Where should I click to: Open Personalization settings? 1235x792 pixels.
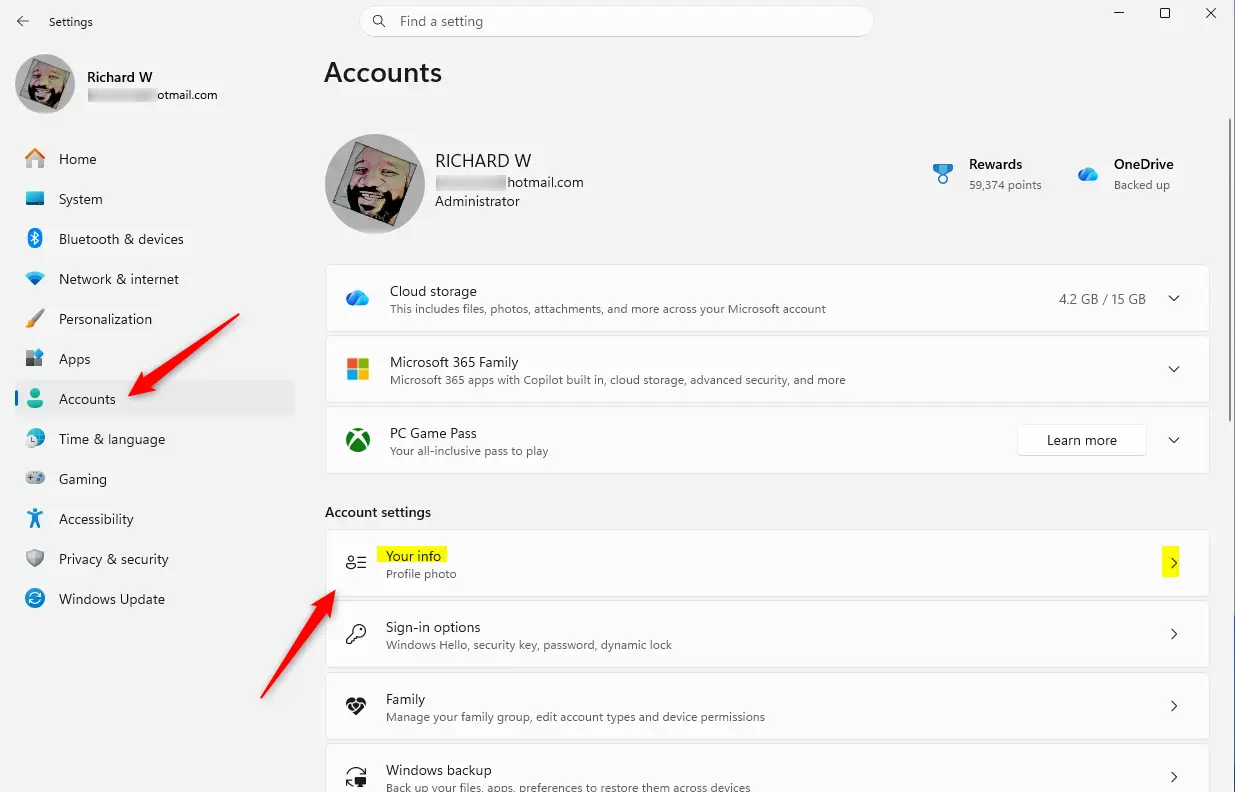[155, 319]
